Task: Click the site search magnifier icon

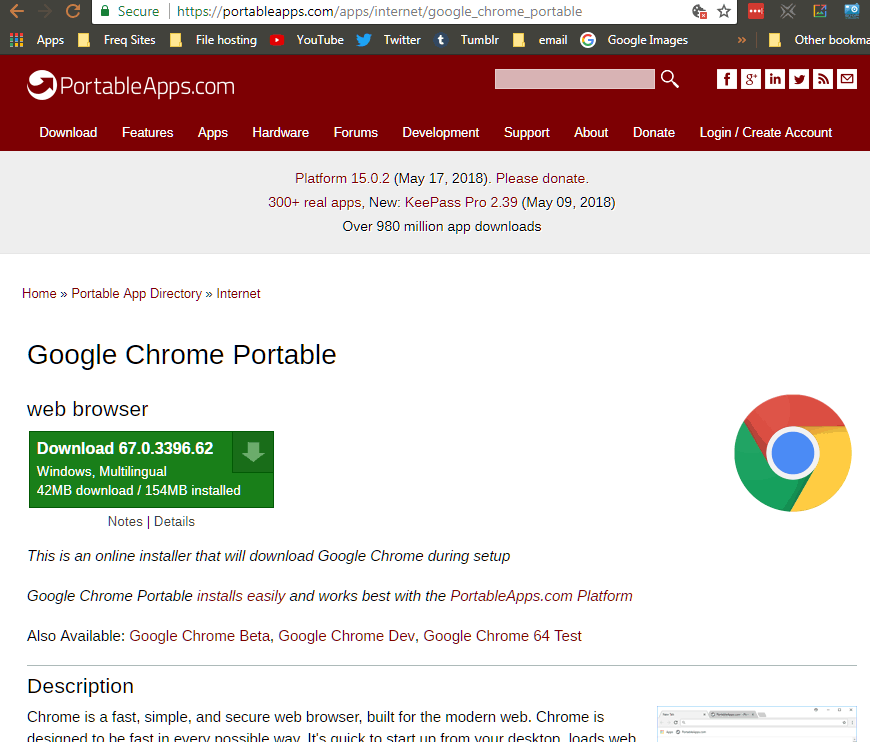Action: point(670,79)
